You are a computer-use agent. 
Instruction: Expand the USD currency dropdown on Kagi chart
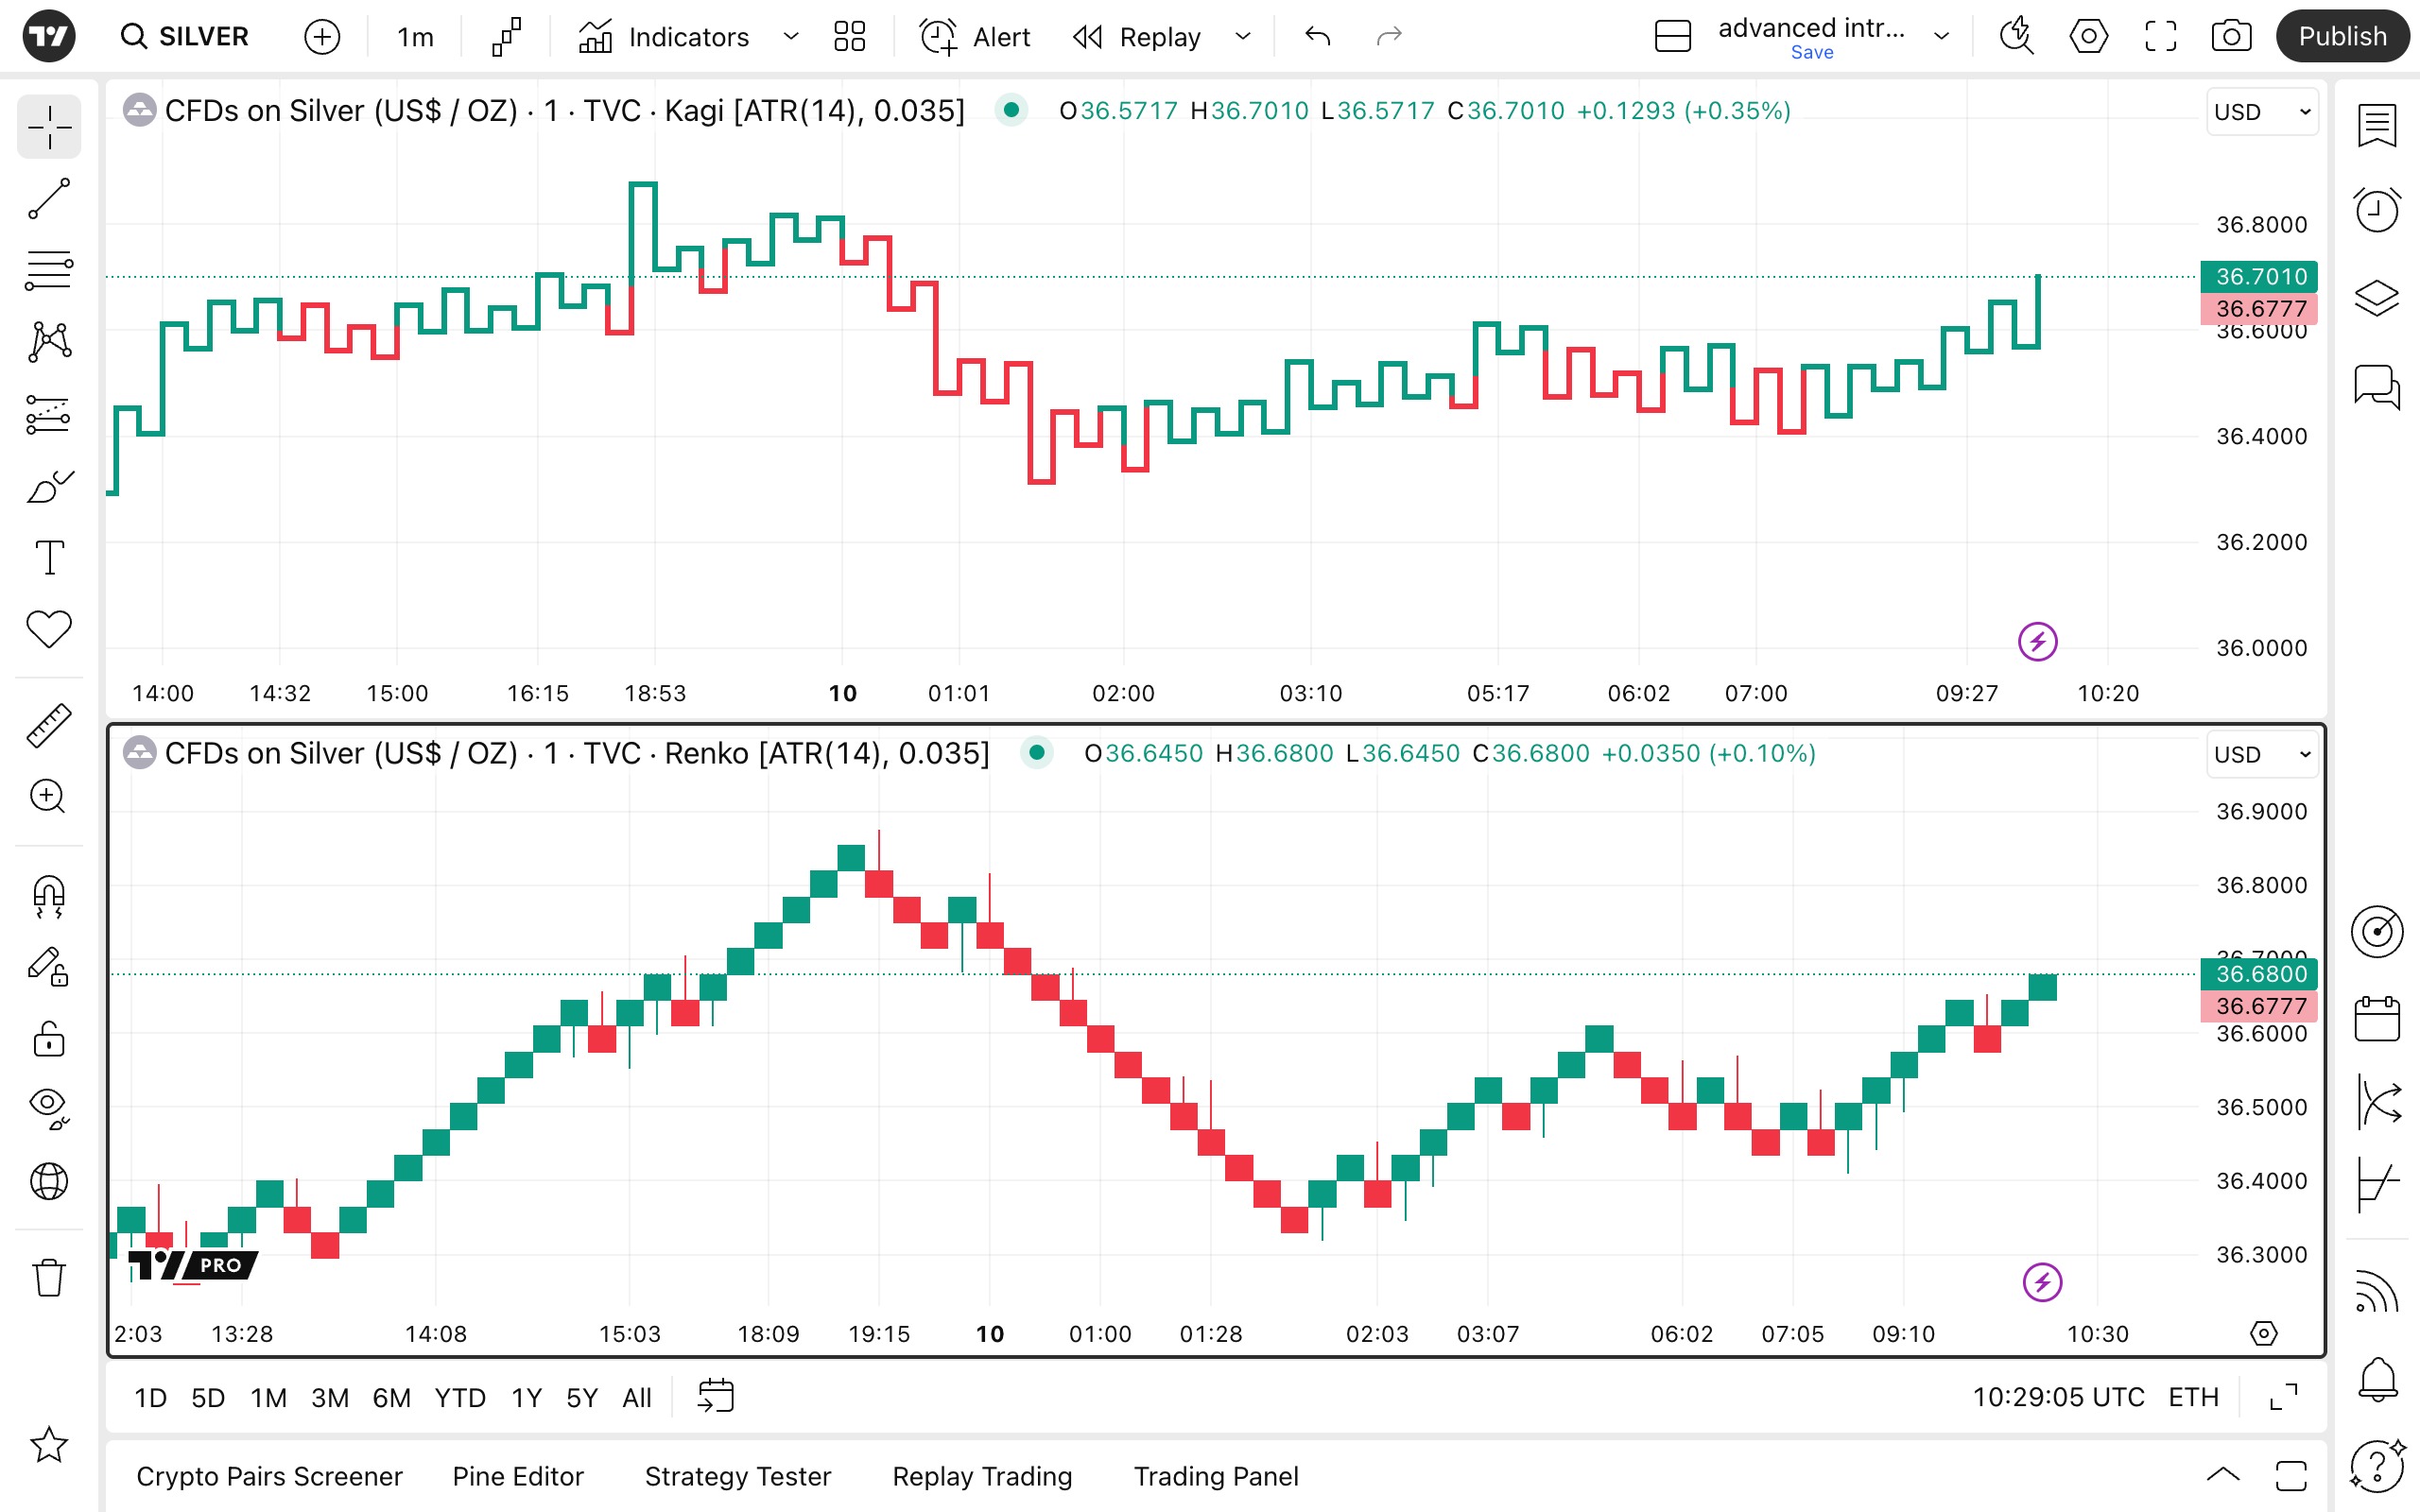click(x=2261, y=112)
